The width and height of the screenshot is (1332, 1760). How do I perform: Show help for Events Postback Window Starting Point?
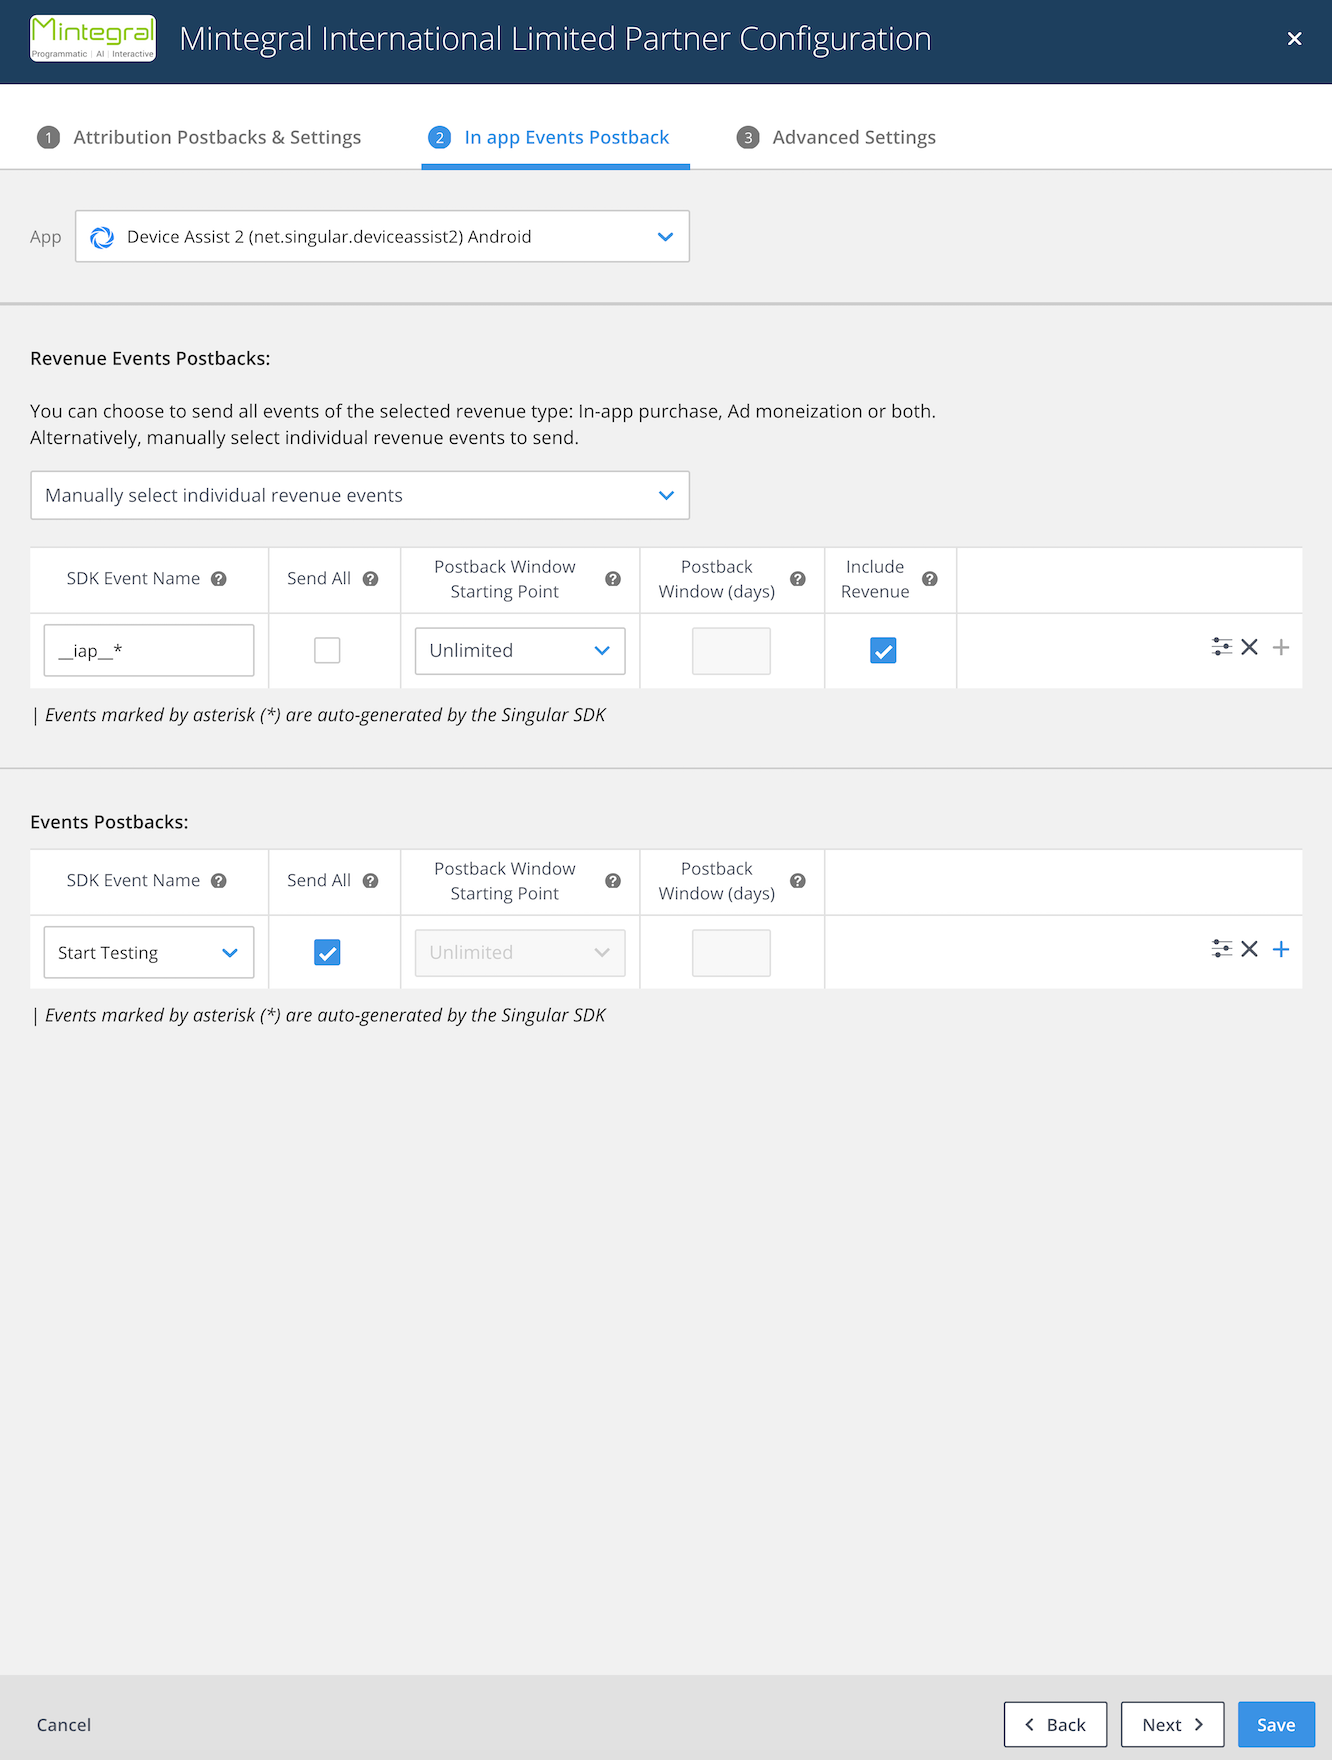click(x=613, y=881)
